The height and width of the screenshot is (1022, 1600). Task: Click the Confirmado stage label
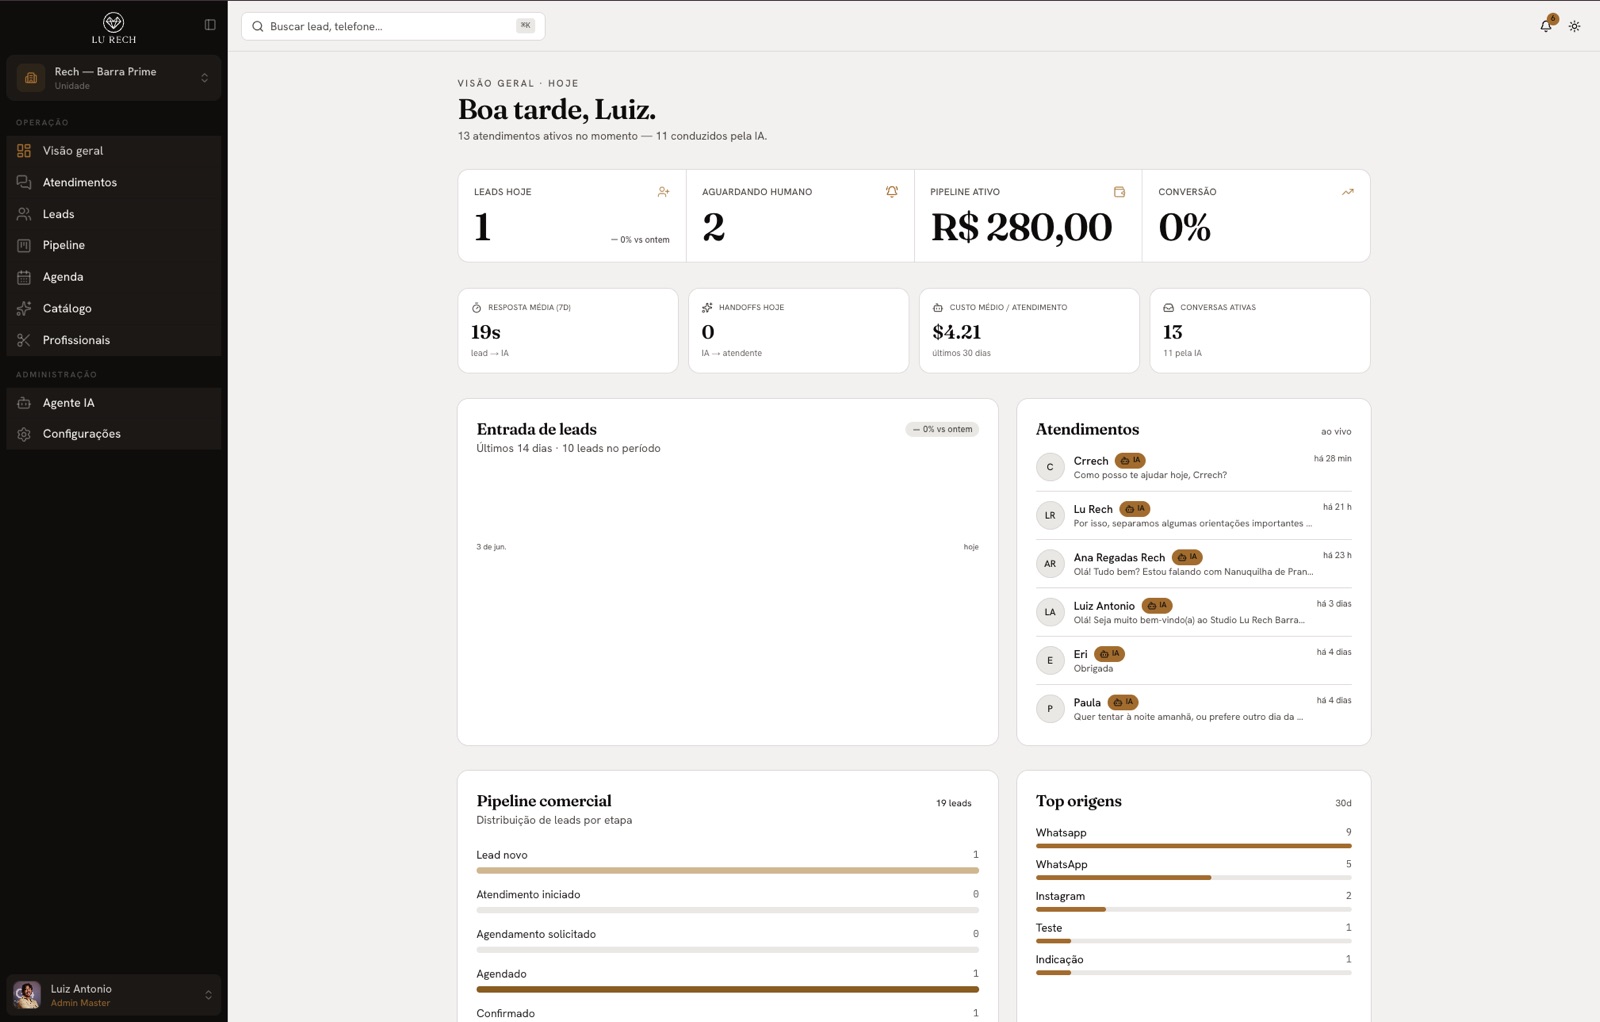tap(505, 1013)
